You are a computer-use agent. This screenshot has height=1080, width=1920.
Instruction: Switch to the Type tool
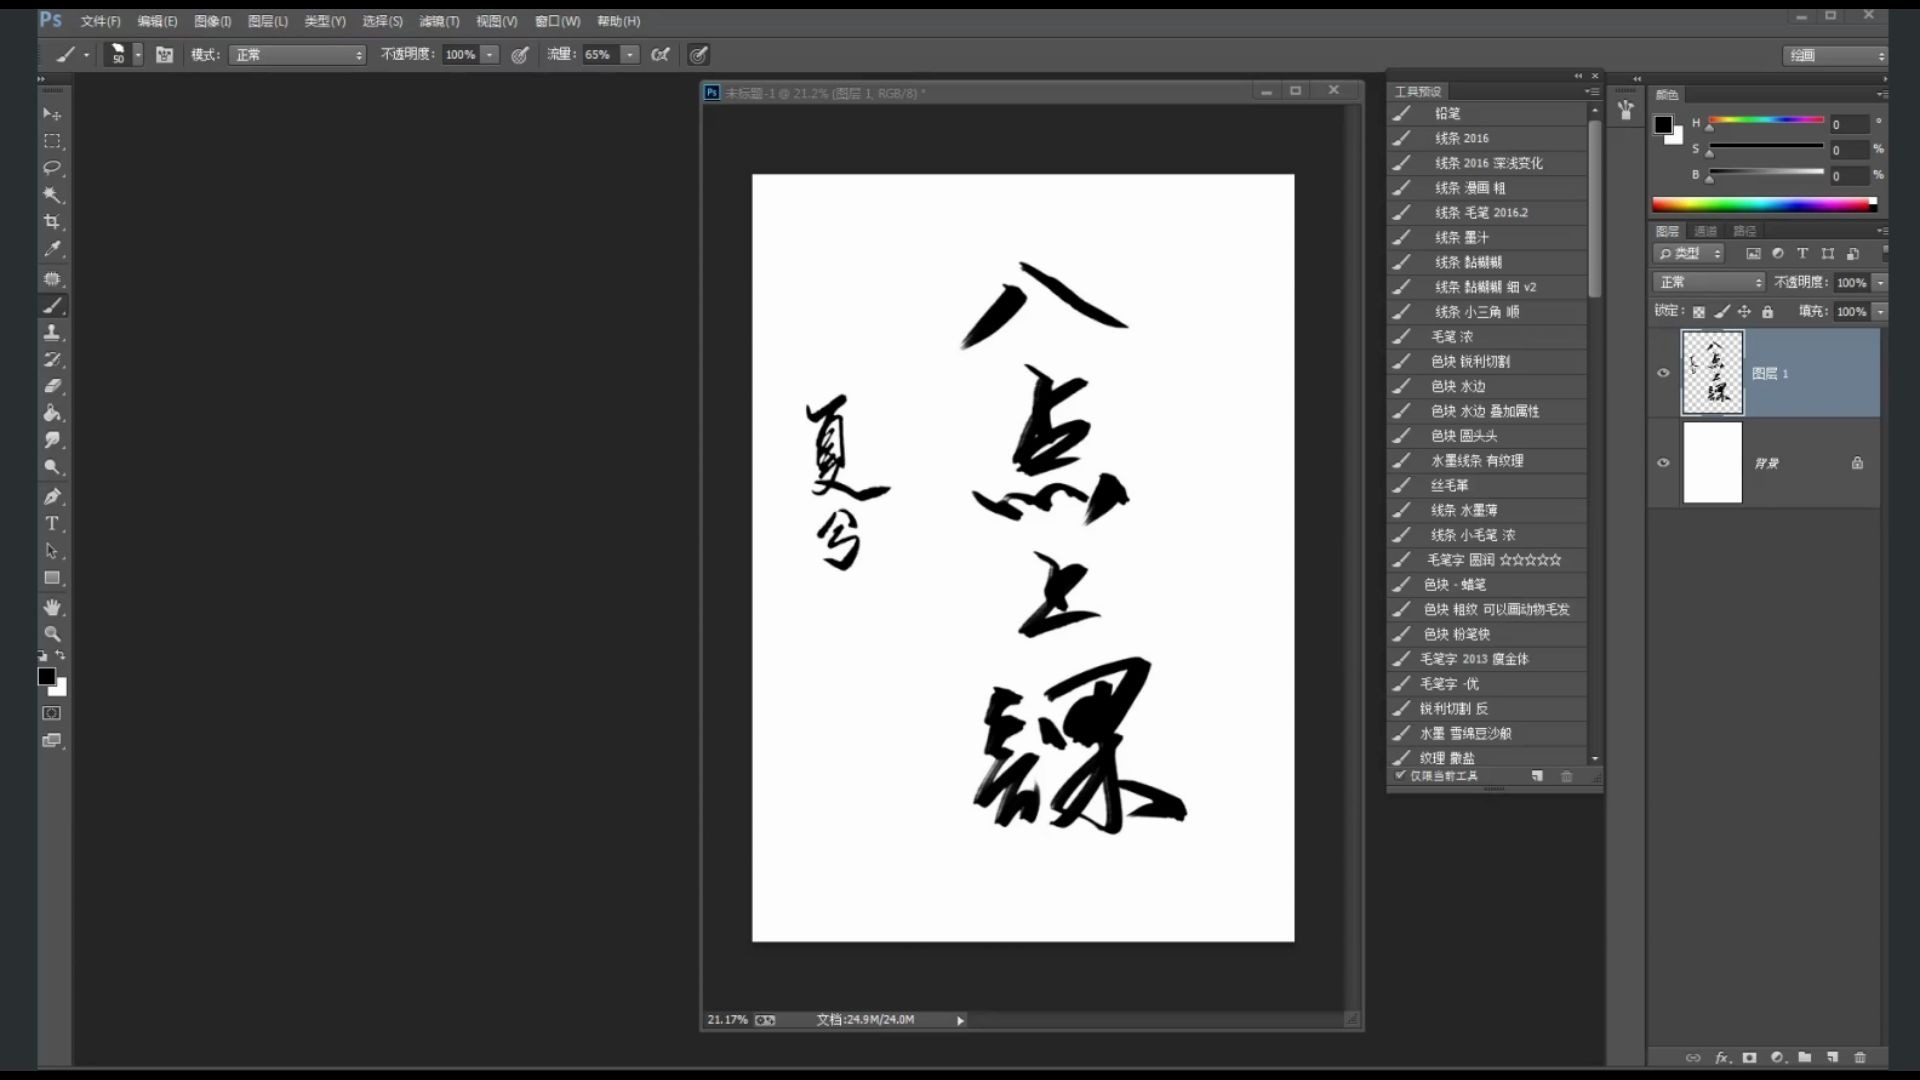[x=52, y=523]
